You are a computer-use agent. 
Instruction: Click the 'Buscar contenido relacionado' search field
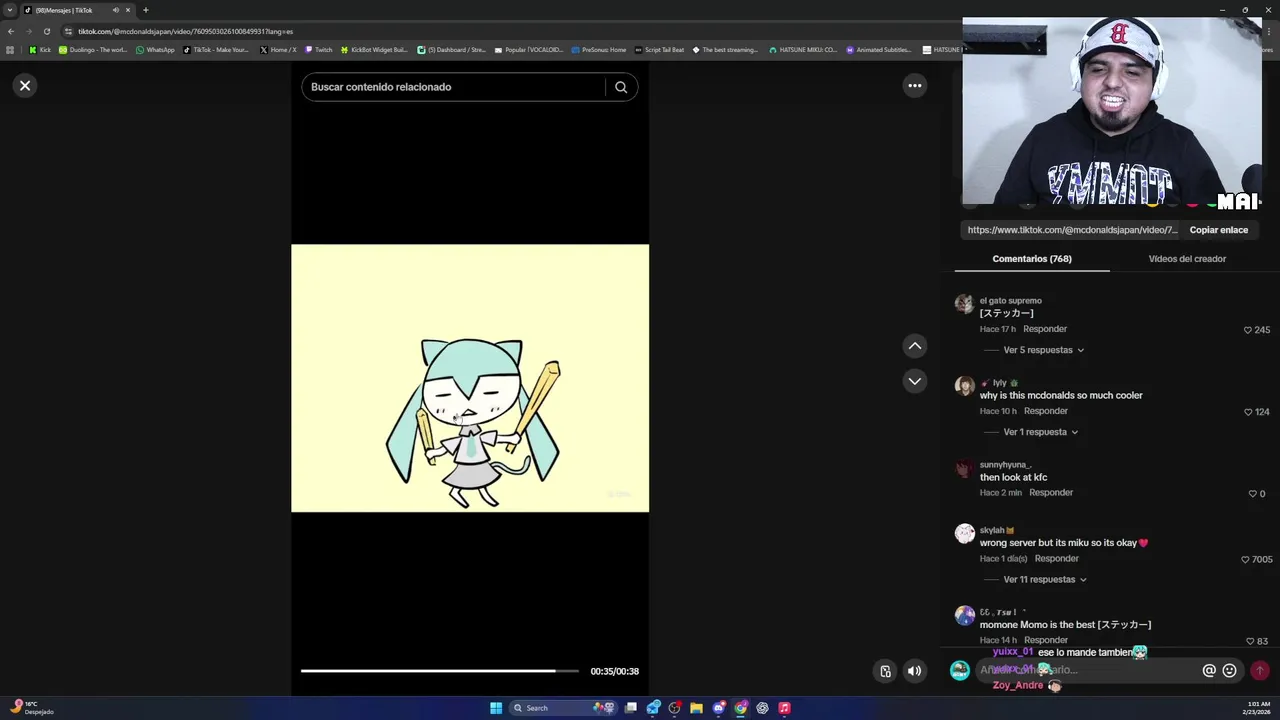[455, 87]
